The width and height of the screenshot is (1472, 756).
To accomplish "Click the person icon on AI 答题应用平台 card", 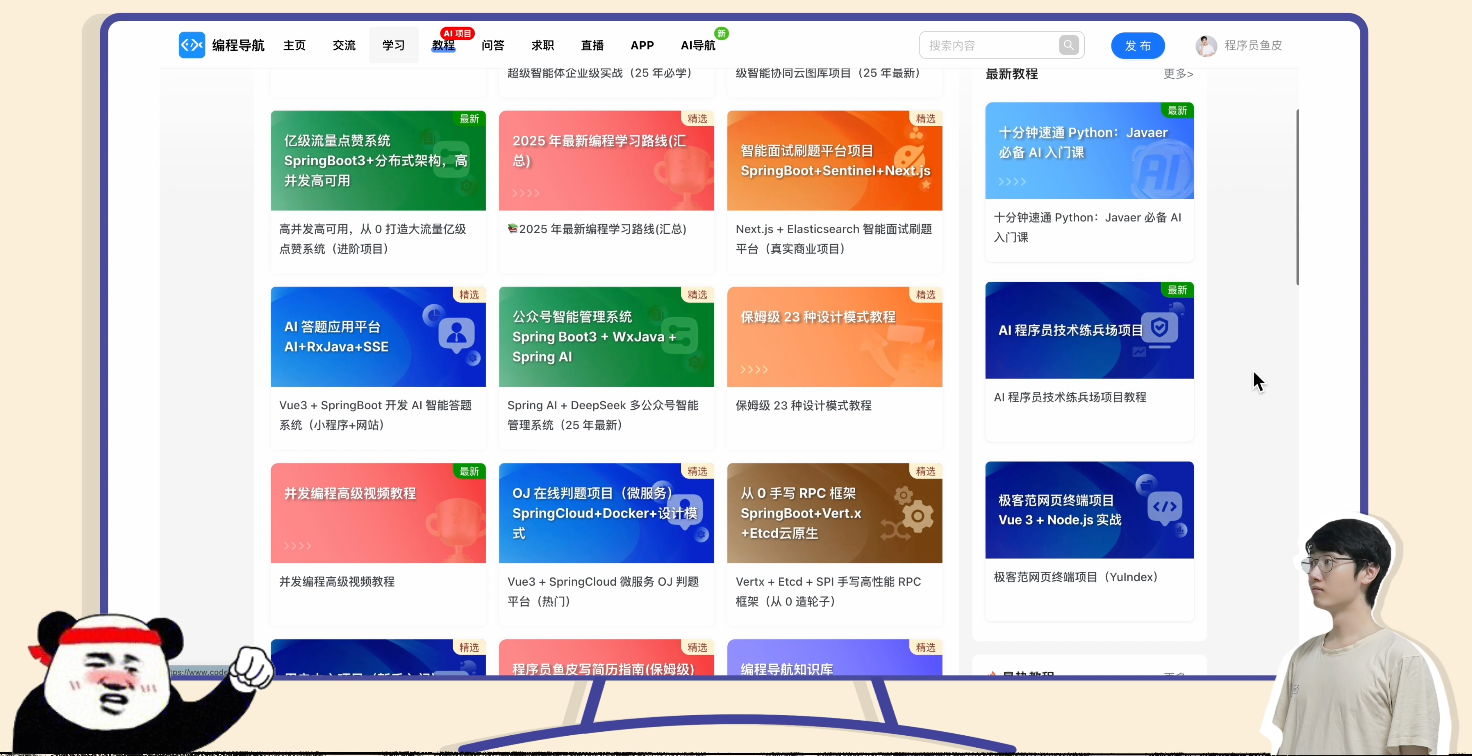I will pyautogui.click(x=457, y=335).
